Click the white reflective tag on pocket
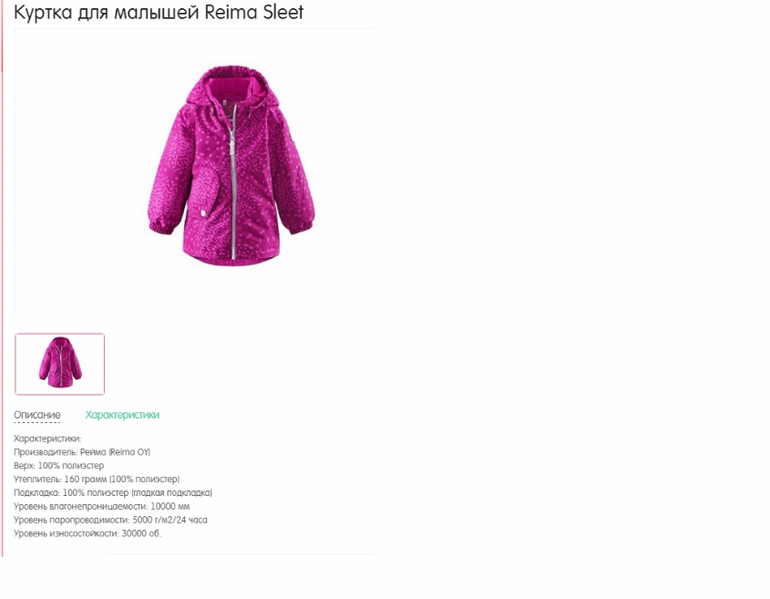Viewport: 770px width, 599px height. [x=203, y=214]
